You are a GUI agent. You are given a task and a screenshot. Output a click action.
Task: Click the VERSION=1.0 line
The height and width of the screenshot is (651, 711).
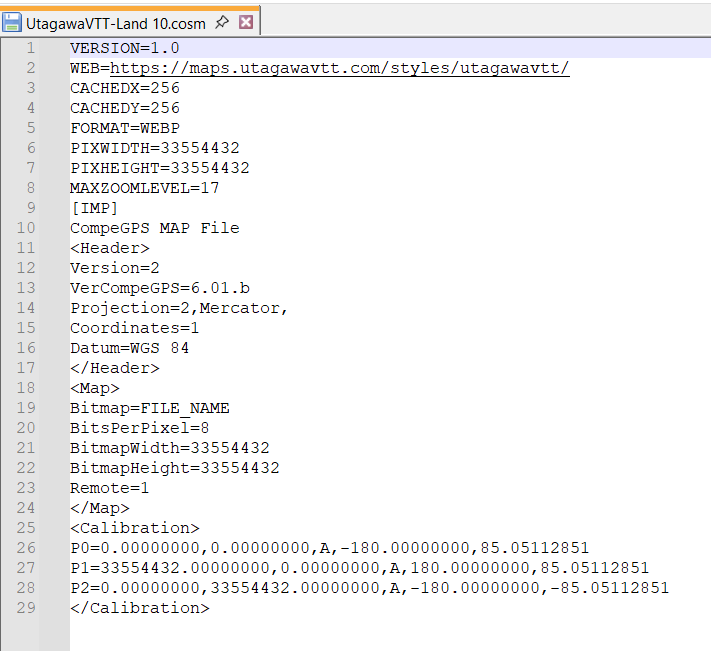pos(125,48)
